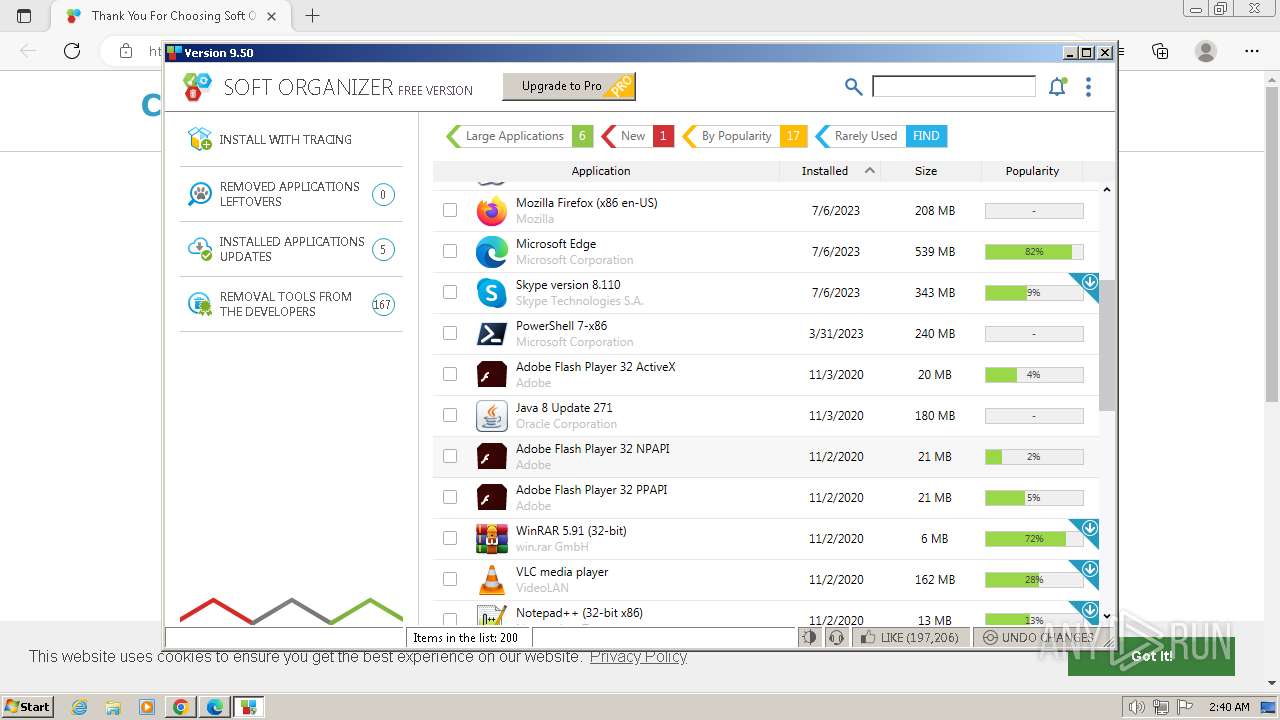Image resolution: width=1280 pixels, height=720 pixels.
Task: Click the Microsoft Edge app icon in list
Action: [x=491, y=252]
